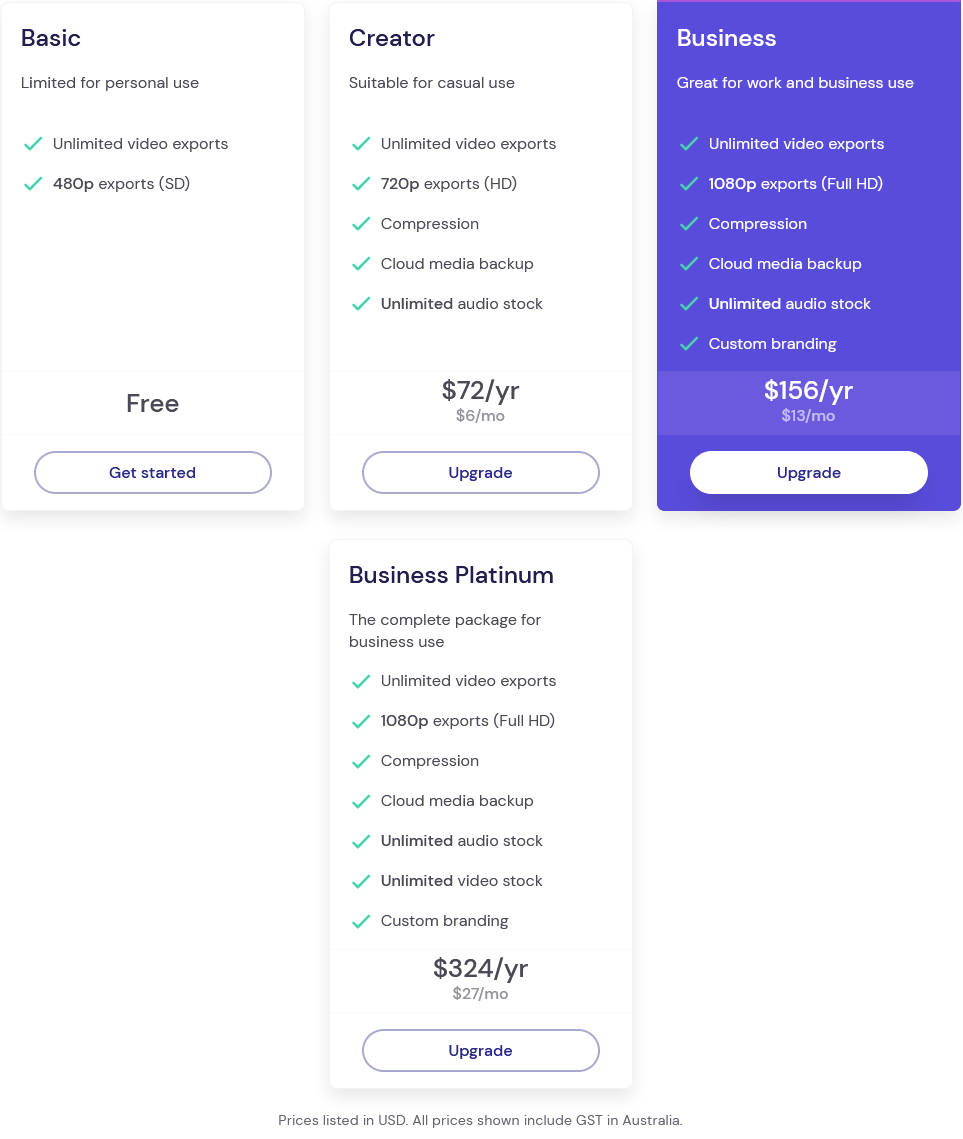This screenshot has height=1139, width=963.
Task: Click the checkmark next to Compression in Creator
Action: 361,224
